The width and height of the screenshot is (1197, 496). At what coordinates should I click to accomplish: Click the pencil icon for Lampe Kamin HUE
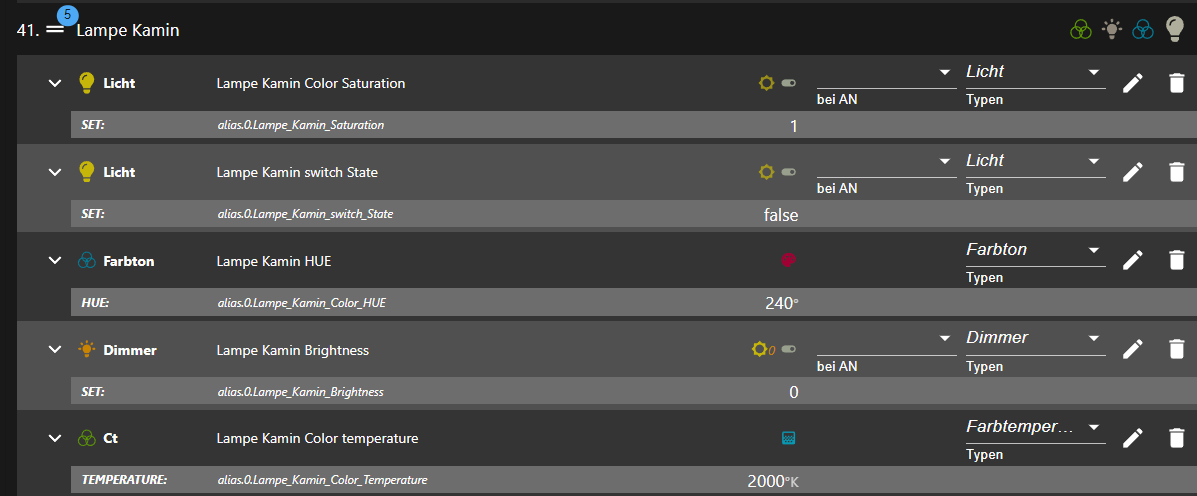click(1132, 260)
